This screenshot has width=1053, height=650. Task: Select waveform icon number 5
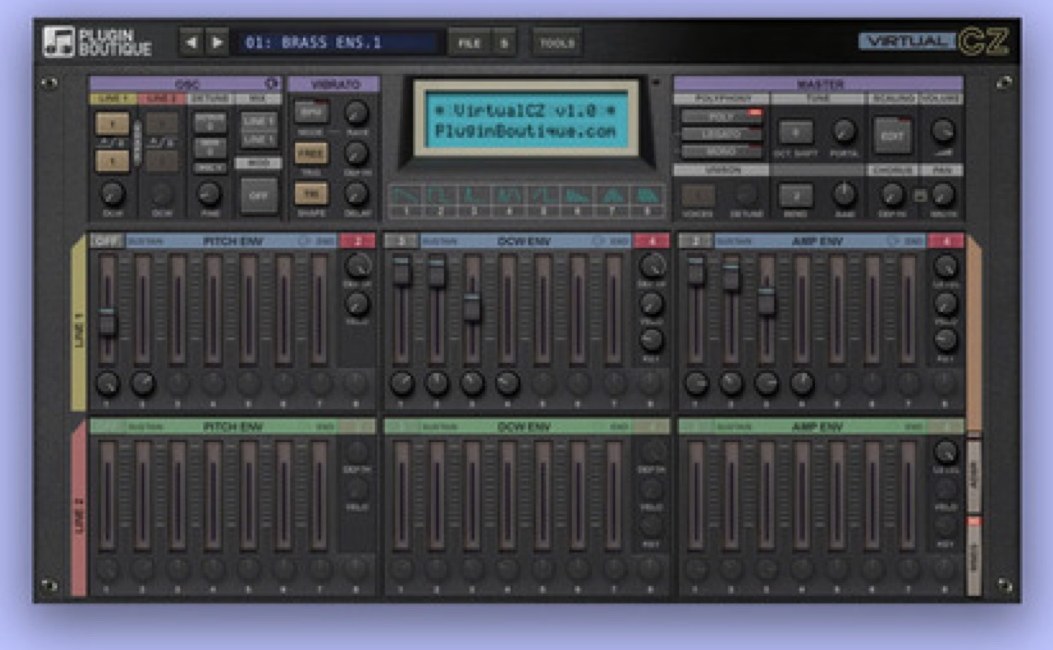coord(543,200)
